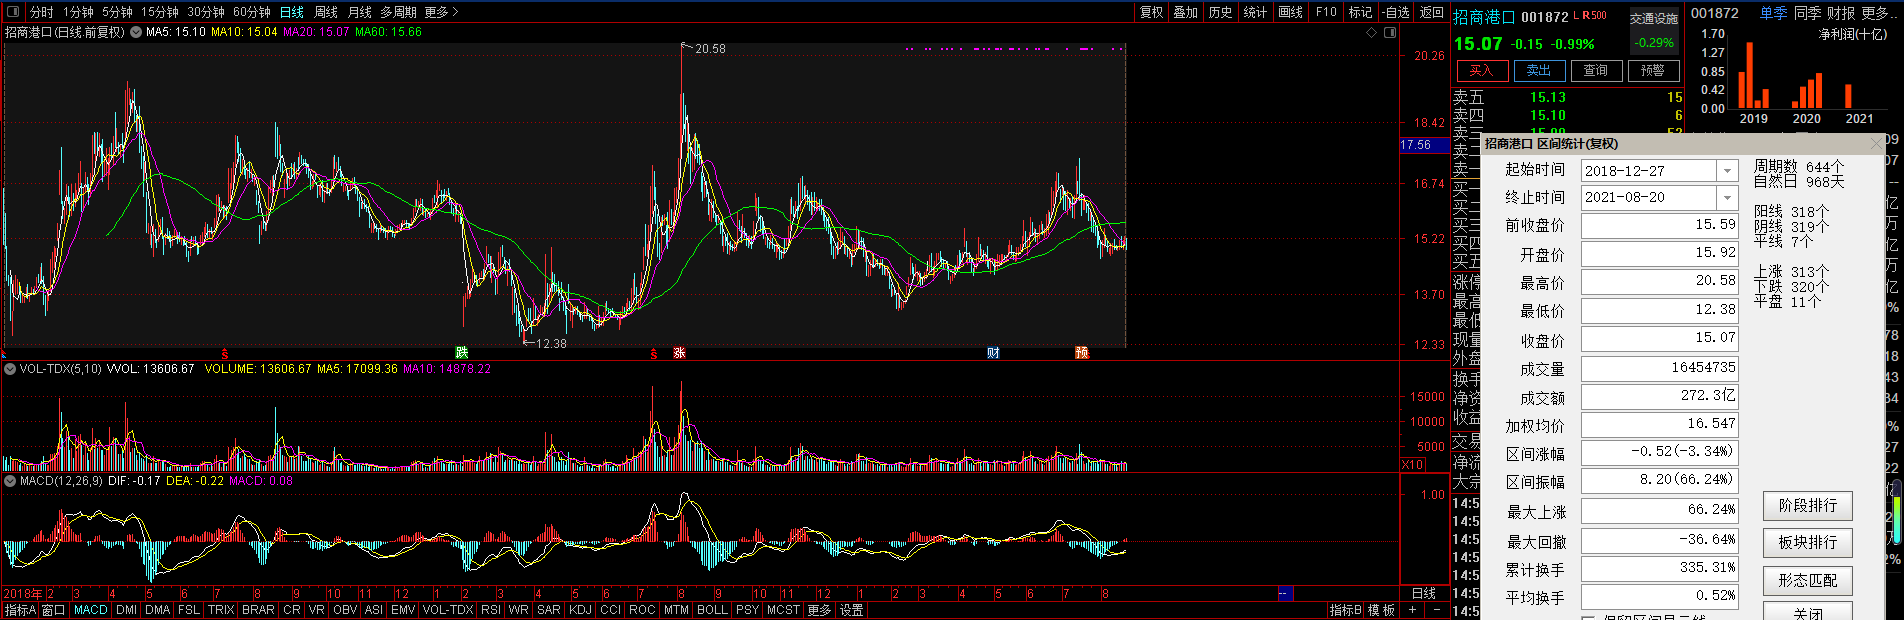This screenshot has width=1904, height=620.
Task: Select the 30分钟 period
Action: click(x=206, y=12)
